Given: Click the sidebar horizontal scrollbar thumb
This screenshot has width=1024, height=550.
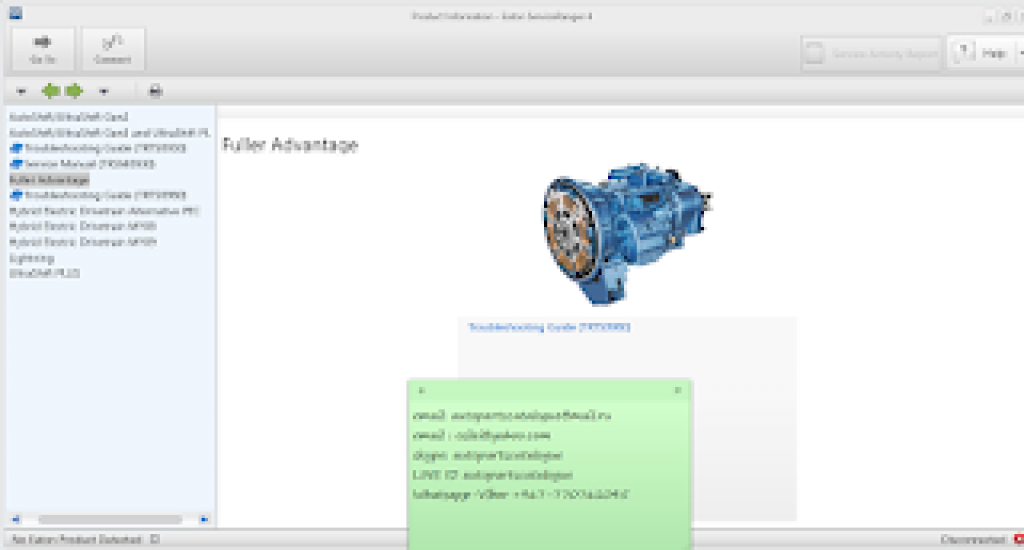Looking at the screenshot, I should tap(110, 519).
